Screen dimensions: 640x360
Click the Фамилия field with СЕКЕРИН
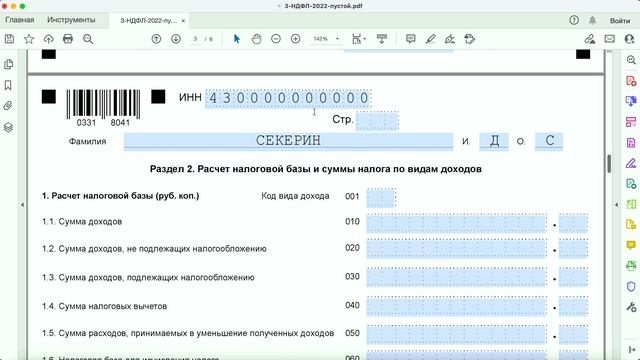point(288,141)
